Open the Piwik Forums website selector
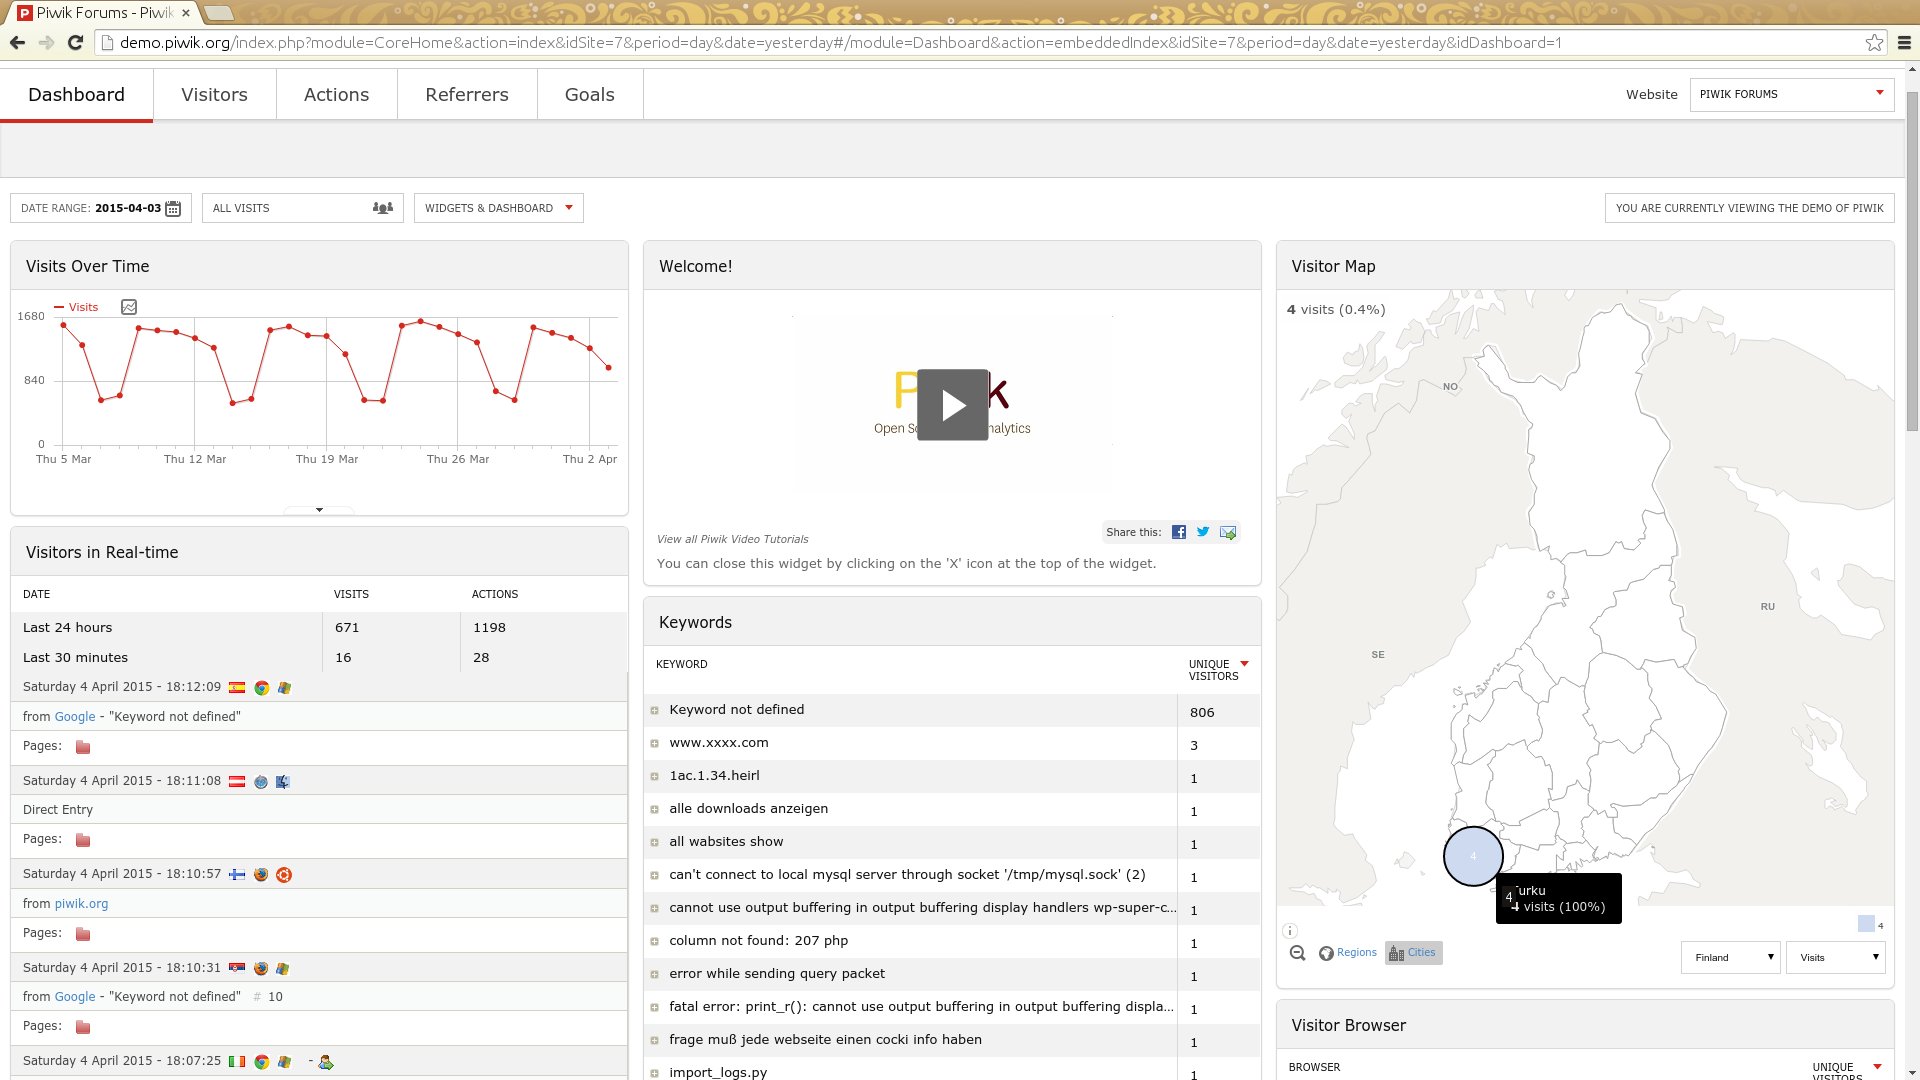 (x=1791, y=94)
